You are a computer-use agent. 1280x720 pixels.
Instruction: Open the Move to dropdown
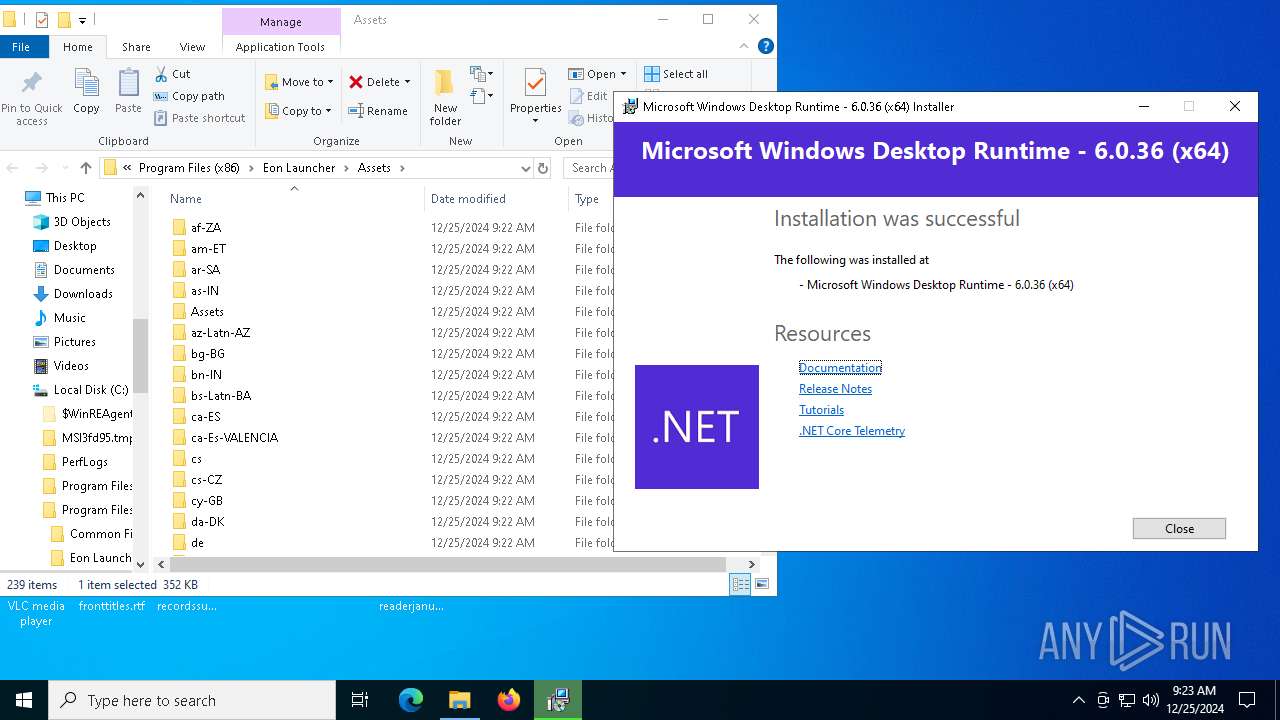[x=299, y=82]
